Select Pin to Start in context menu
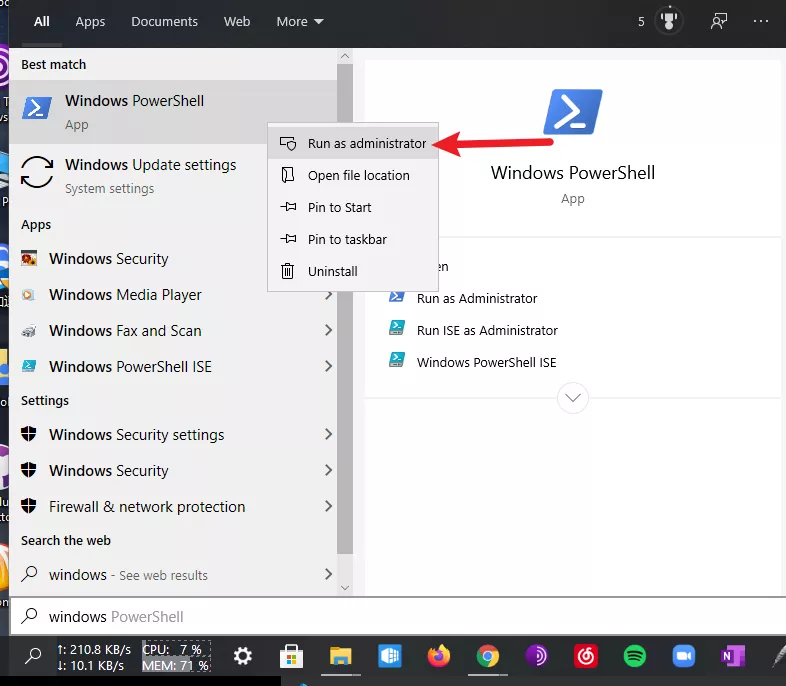The height and width of the screenshot is (686, 786). (x=353, y=207)
